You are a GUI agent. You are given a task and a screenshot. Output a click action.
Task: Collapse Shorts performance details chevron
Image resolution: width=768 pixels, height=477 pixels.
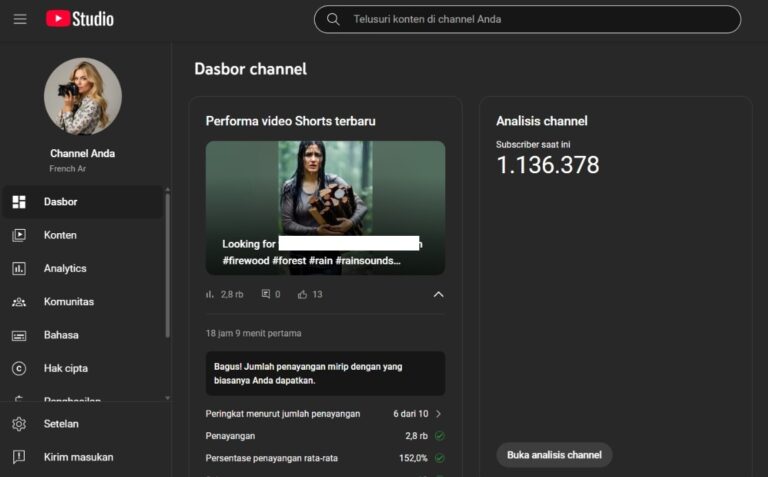pyautogui.click(x=438, y=295)
